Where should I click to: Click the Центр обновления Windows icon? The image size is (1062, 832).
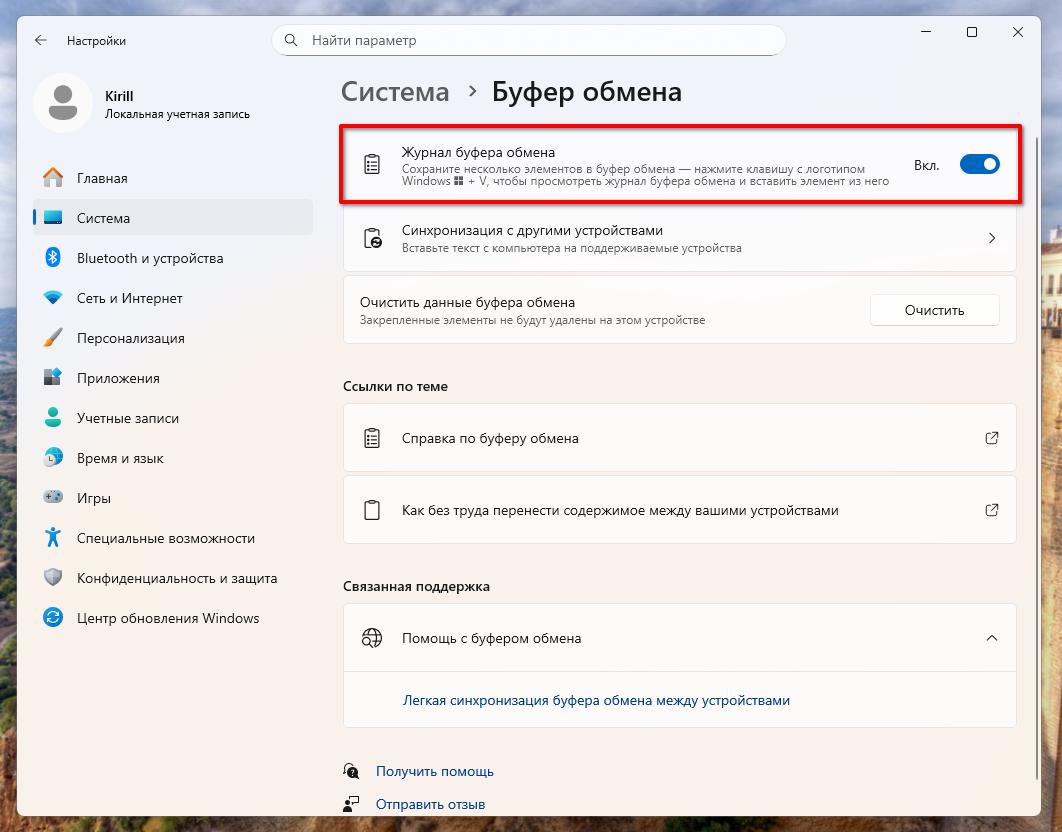click(54, 618)
